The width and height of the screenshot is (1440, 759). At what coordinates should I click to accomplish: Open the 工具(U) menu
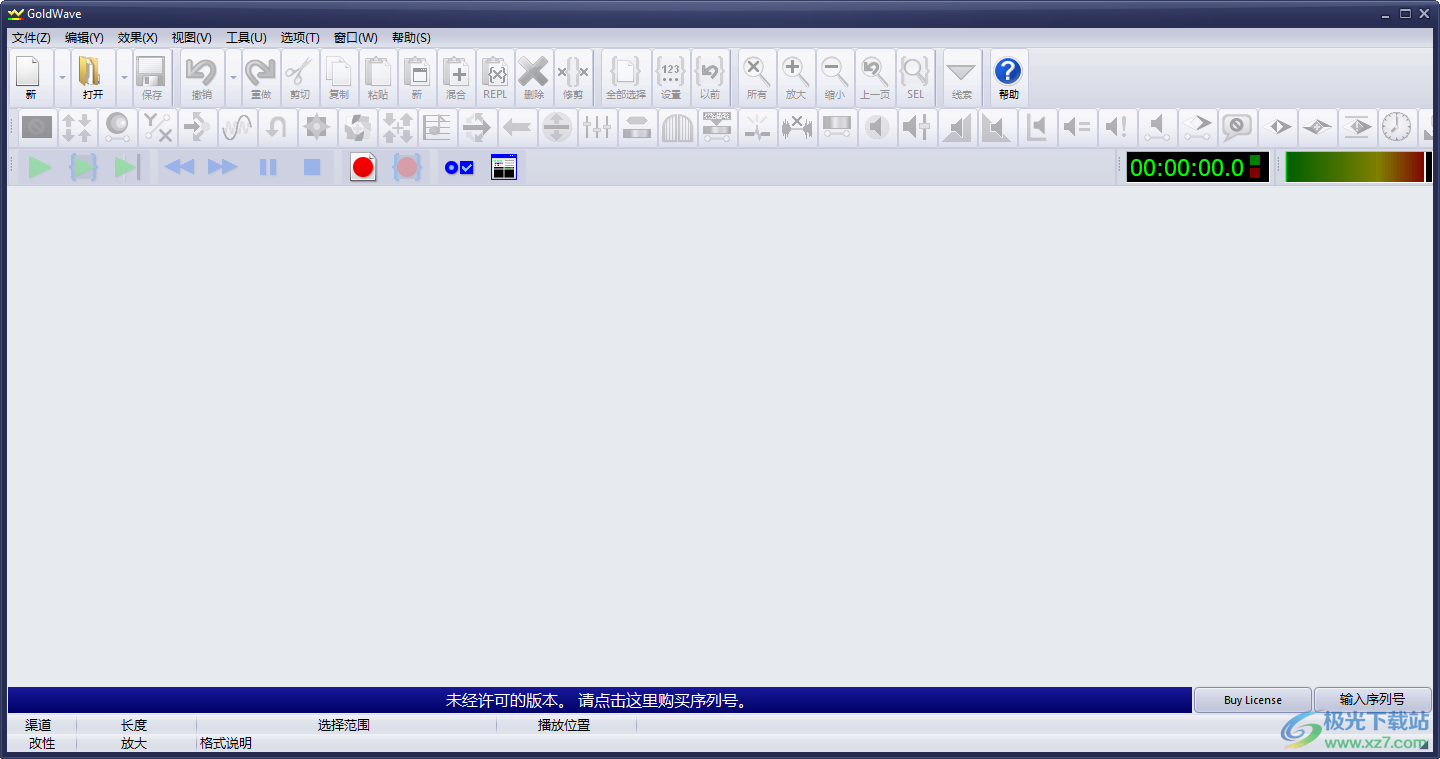246,38
